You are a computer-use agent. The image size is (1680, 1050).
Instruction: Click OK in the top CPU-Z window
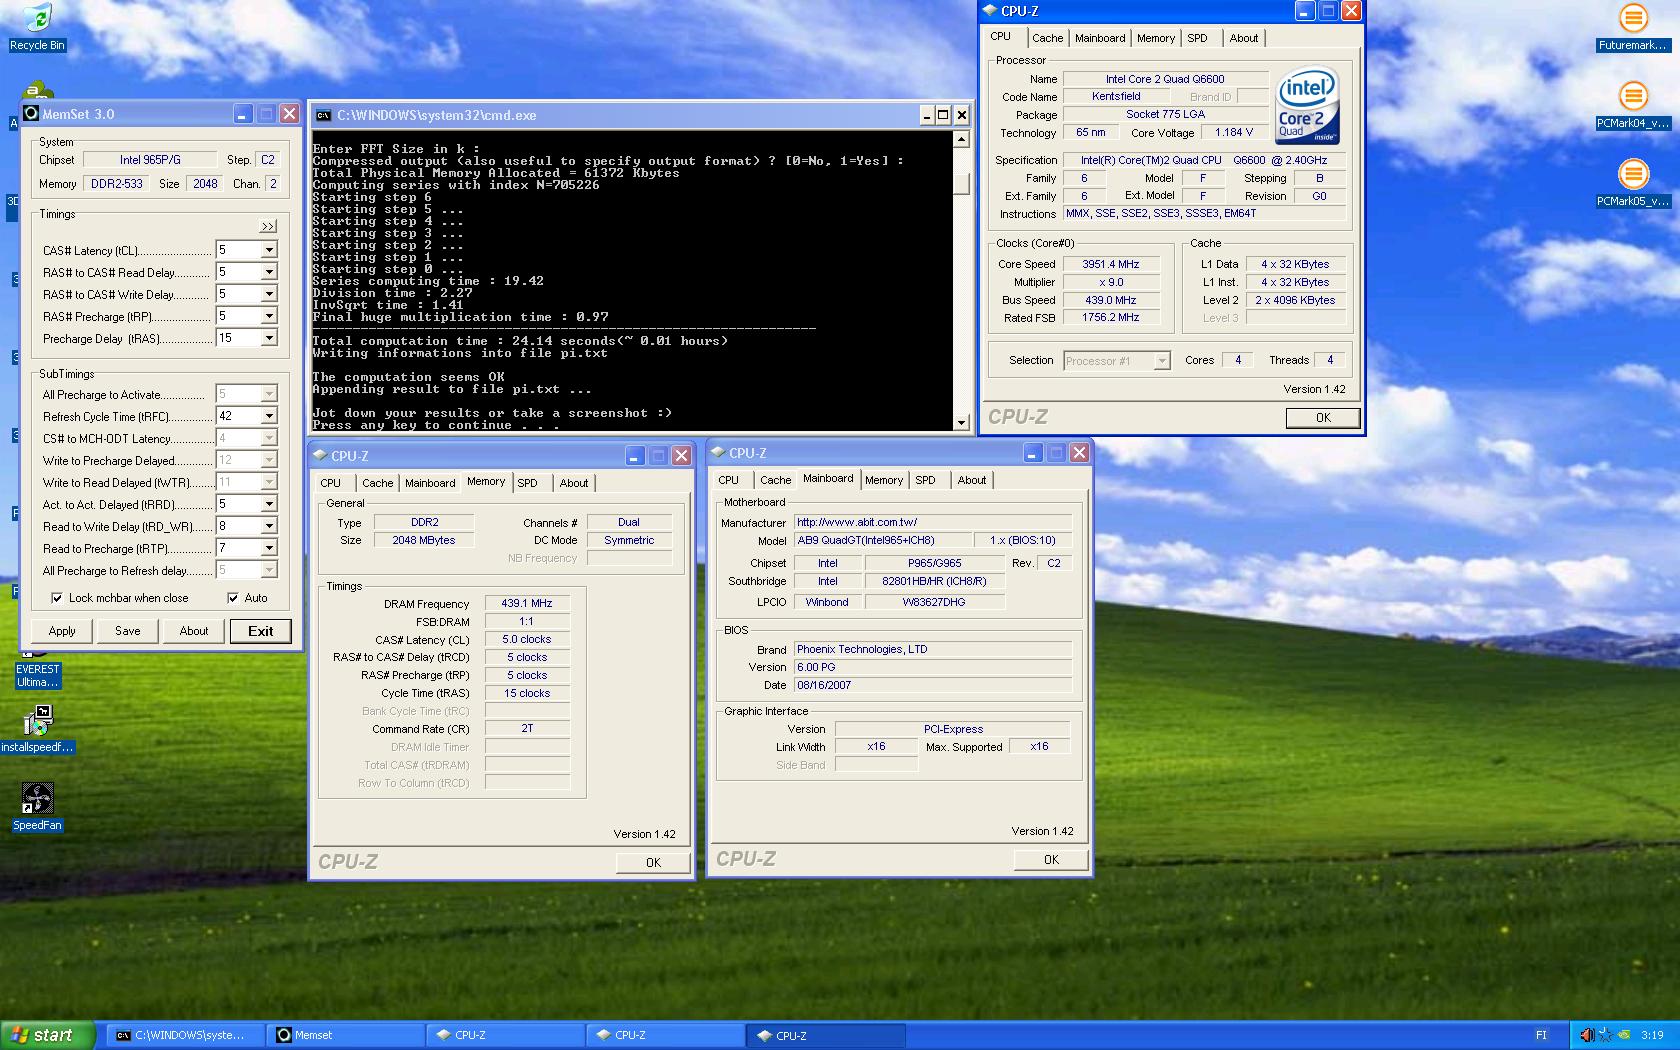(x=1323, y=418)
